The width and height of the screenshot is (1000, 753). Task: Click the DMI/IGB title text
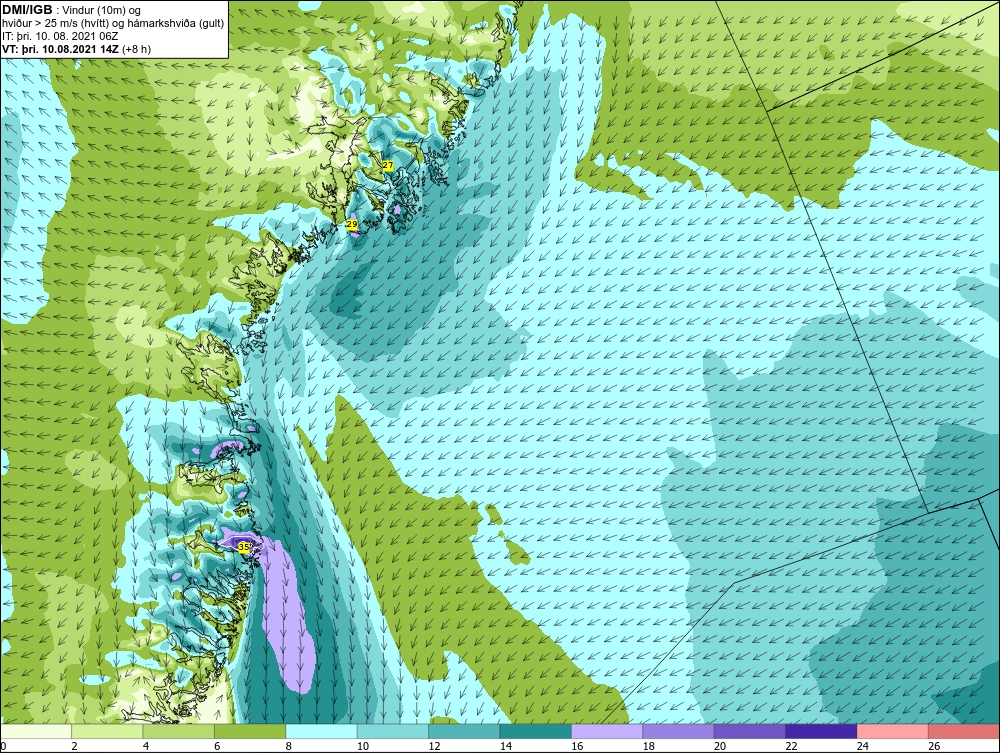pos(29,10)
